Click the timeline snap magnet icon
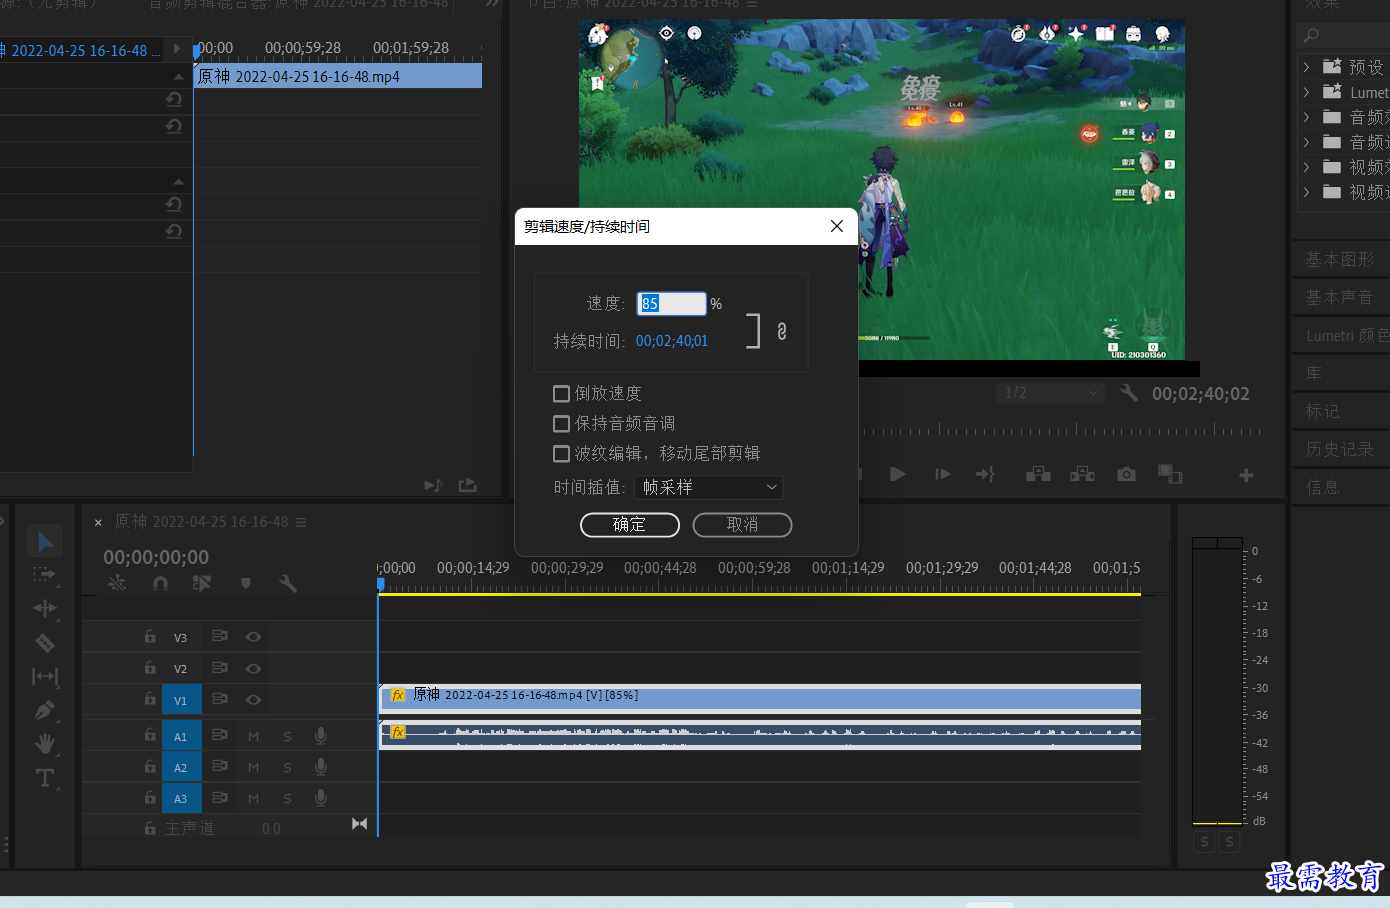The height and width of the screenshot is (908, 1390). coord(160,583)
